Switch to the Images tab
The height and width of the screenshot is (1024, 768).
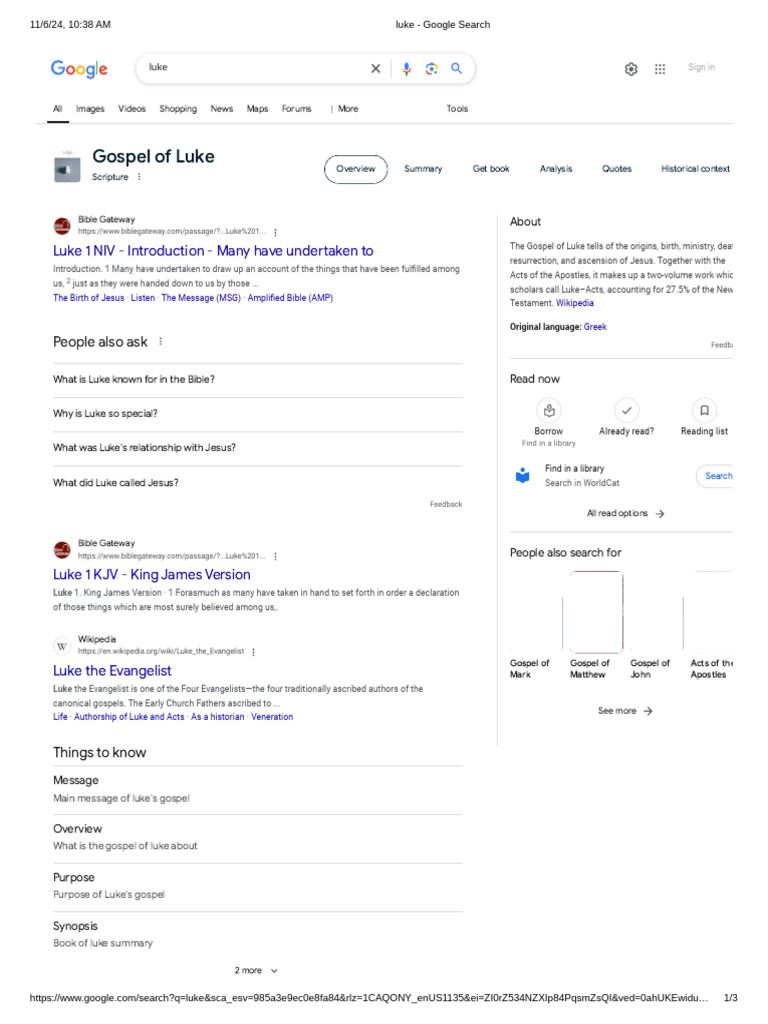pyautogui.click(x=90, y=109)
